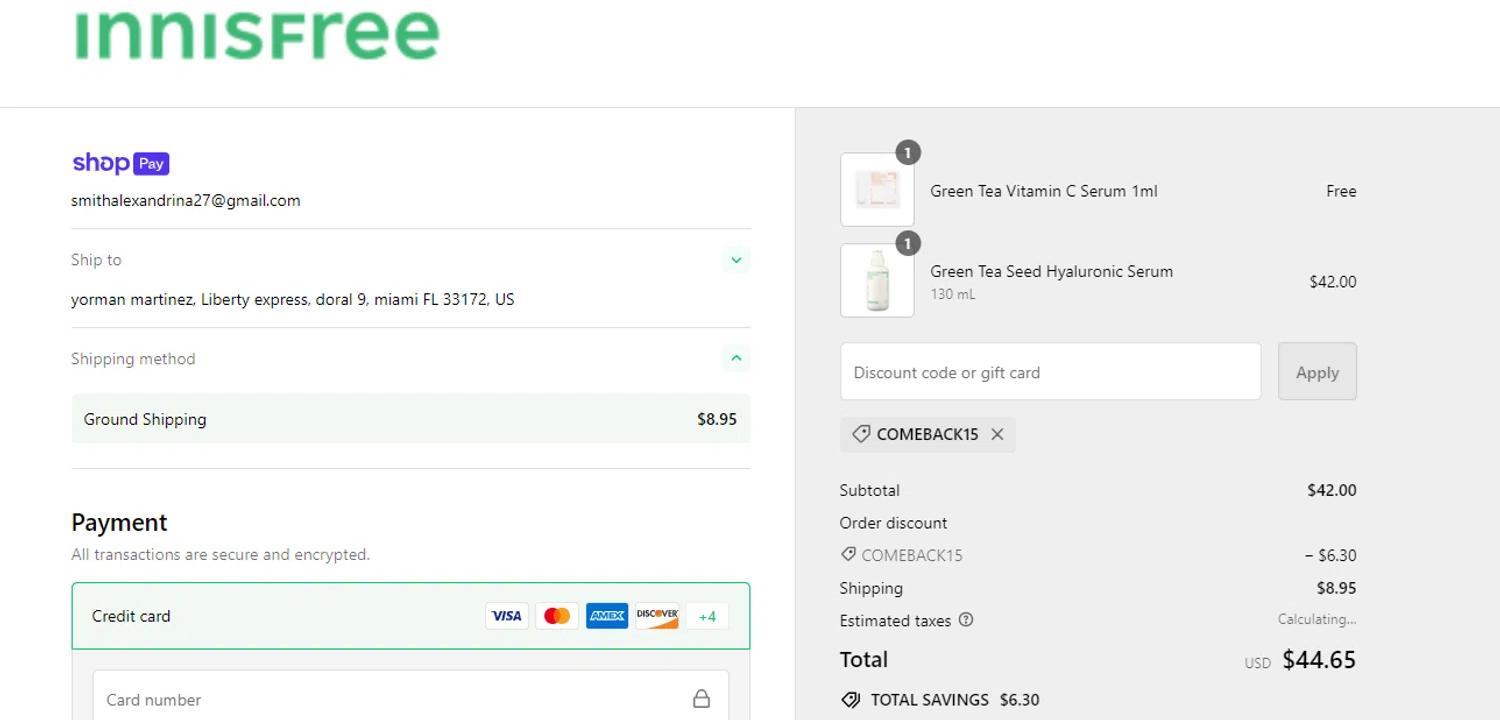This screenshot has width=1500, height=720.
Task: Click the Total $44.65 amount
Action: coord(1319,660)
